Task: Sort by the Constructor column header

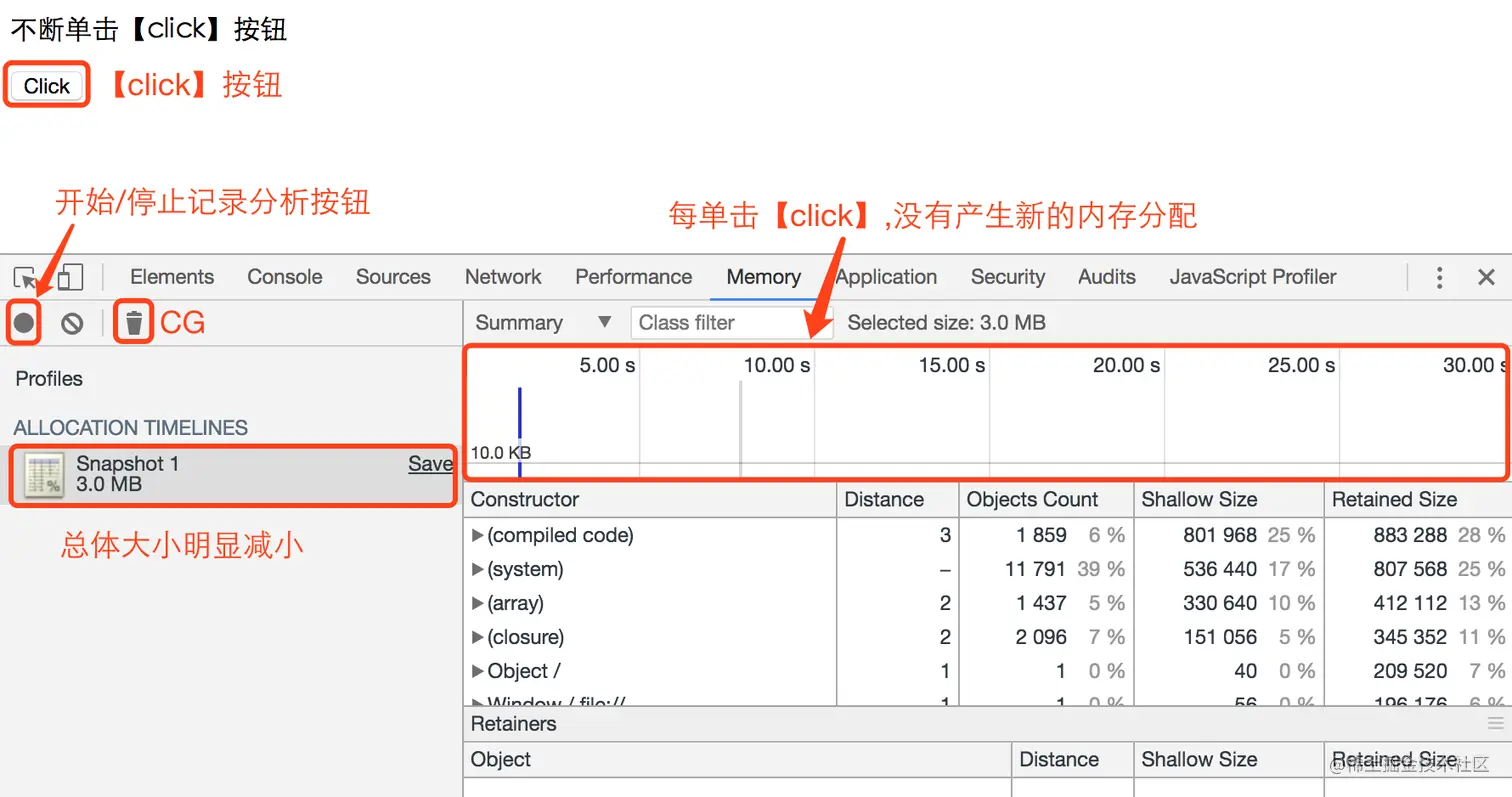Action: click(650, 500)
